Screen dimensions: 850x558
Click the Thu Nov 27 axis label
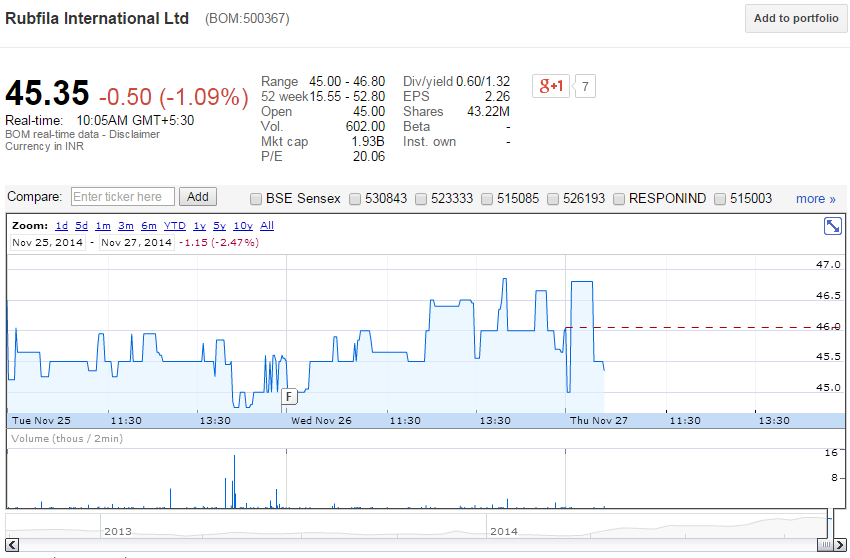[x=598, y=421]
